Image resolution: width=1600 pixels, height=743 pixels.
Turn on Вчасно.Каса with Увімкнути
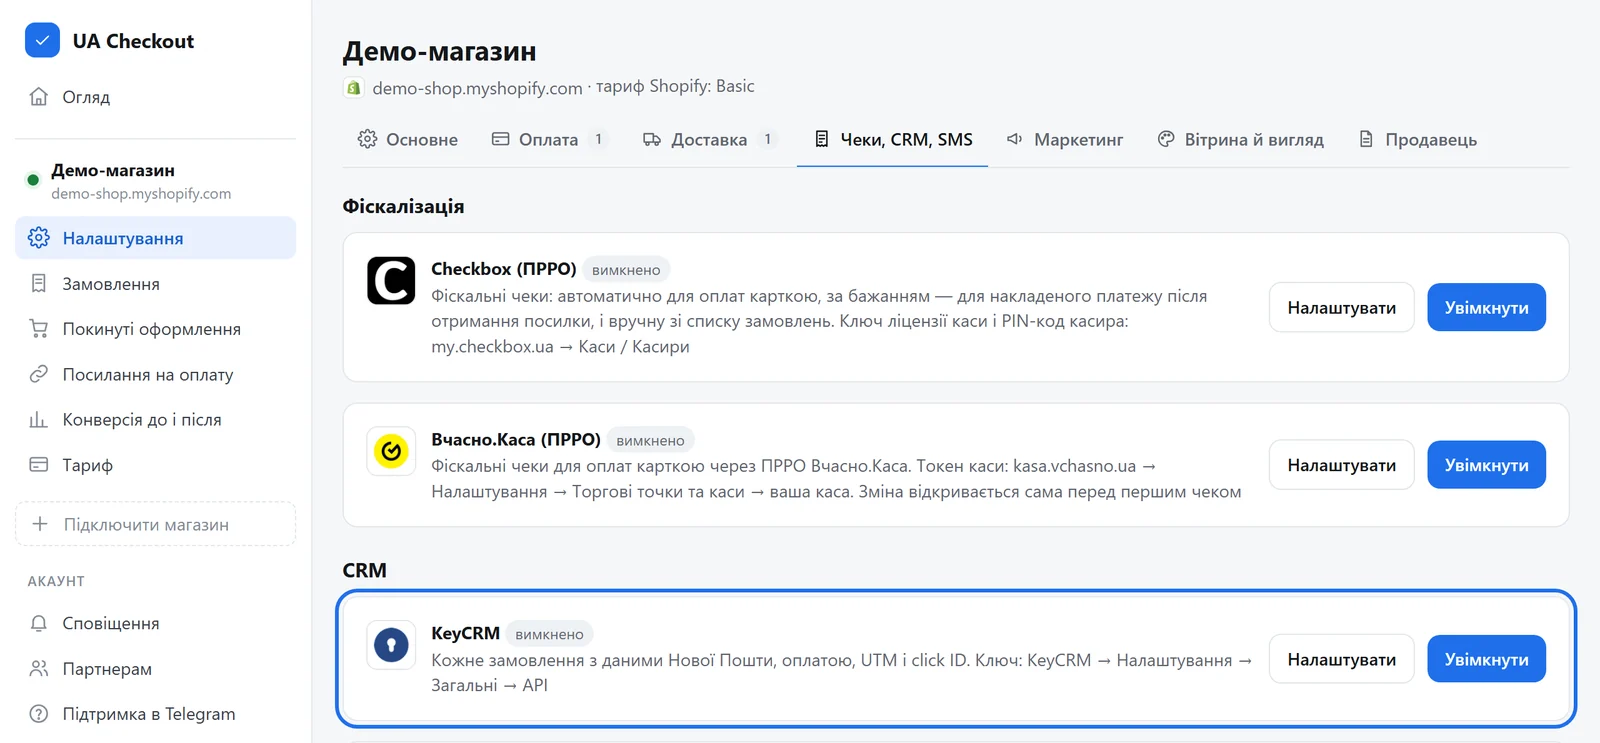coord(1486,465)
